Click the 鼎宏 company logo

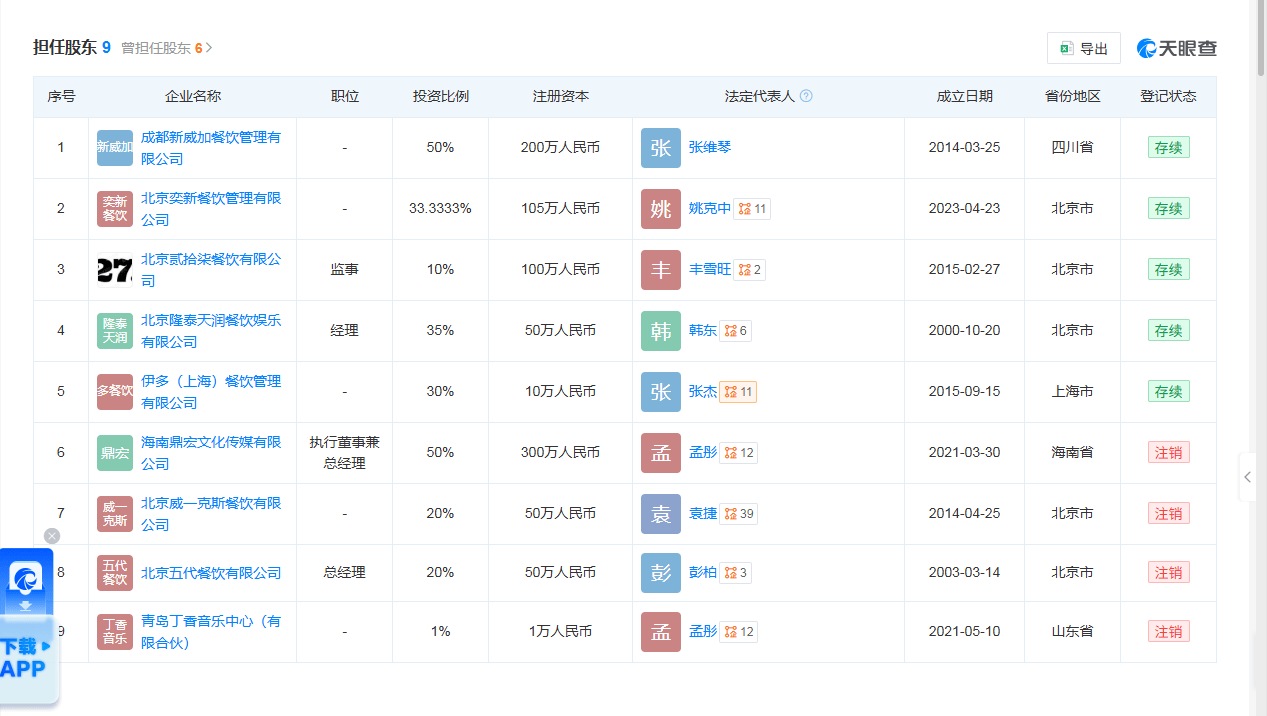pyautogui.click(x=114, y=452)
